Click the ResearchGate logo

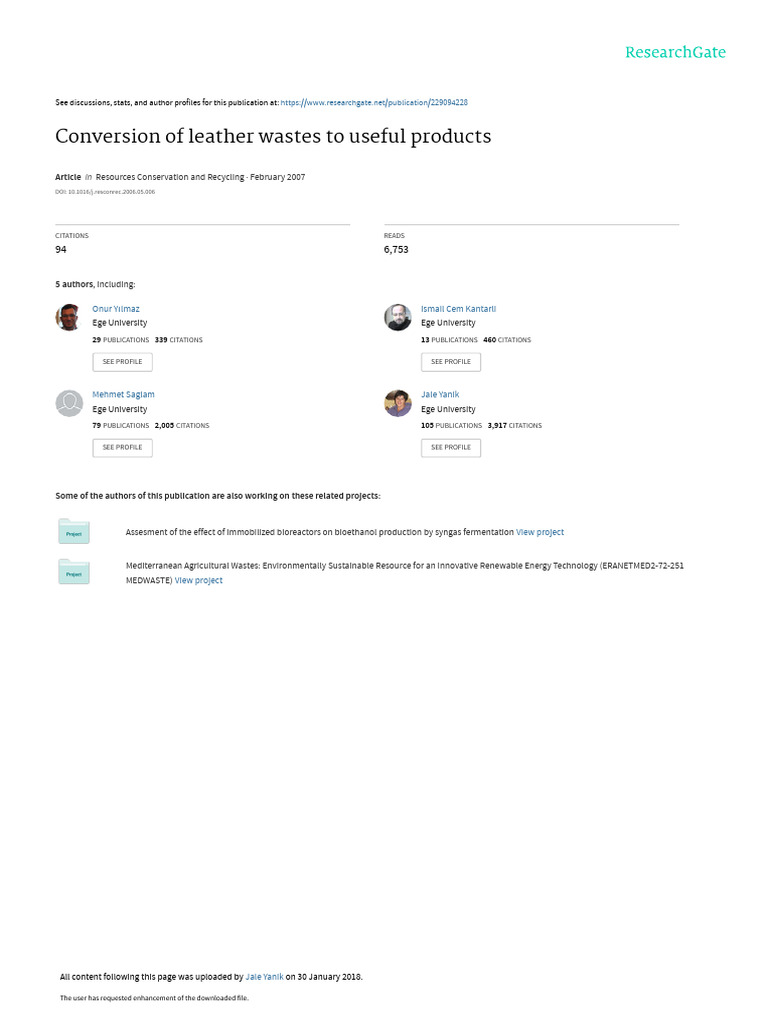point(675,52)
